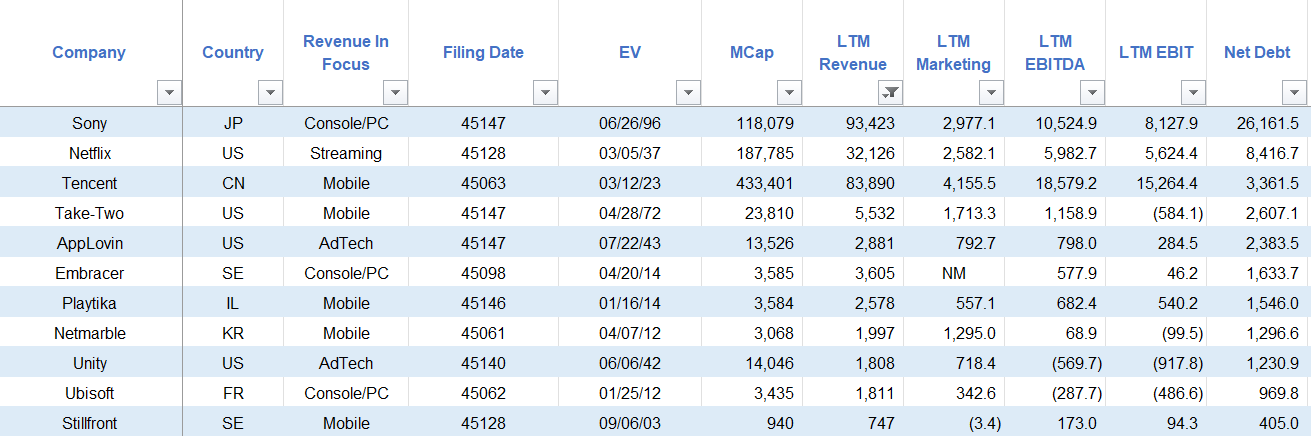Select Playtika's country cell IL
1311x436 pixels.
[233, 303]
